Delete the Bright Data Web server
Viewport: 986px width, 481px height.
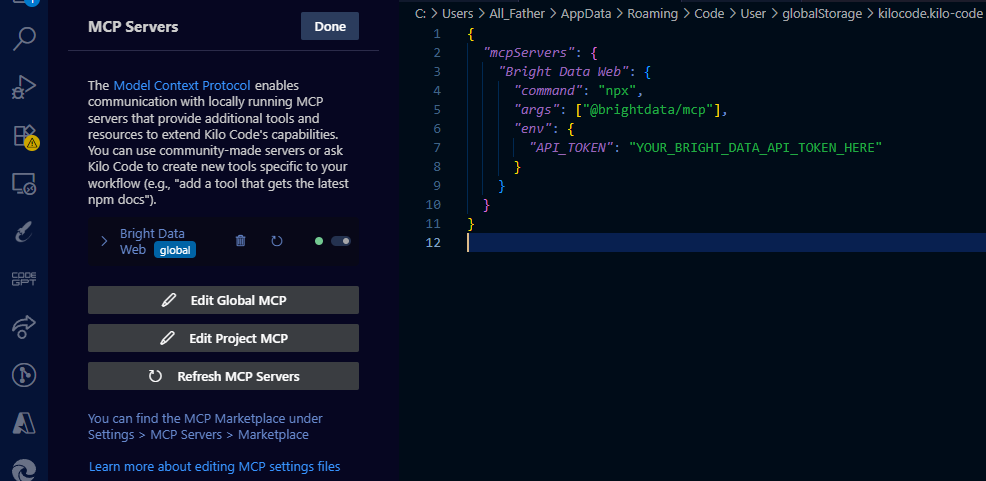[x=240, y=241]
